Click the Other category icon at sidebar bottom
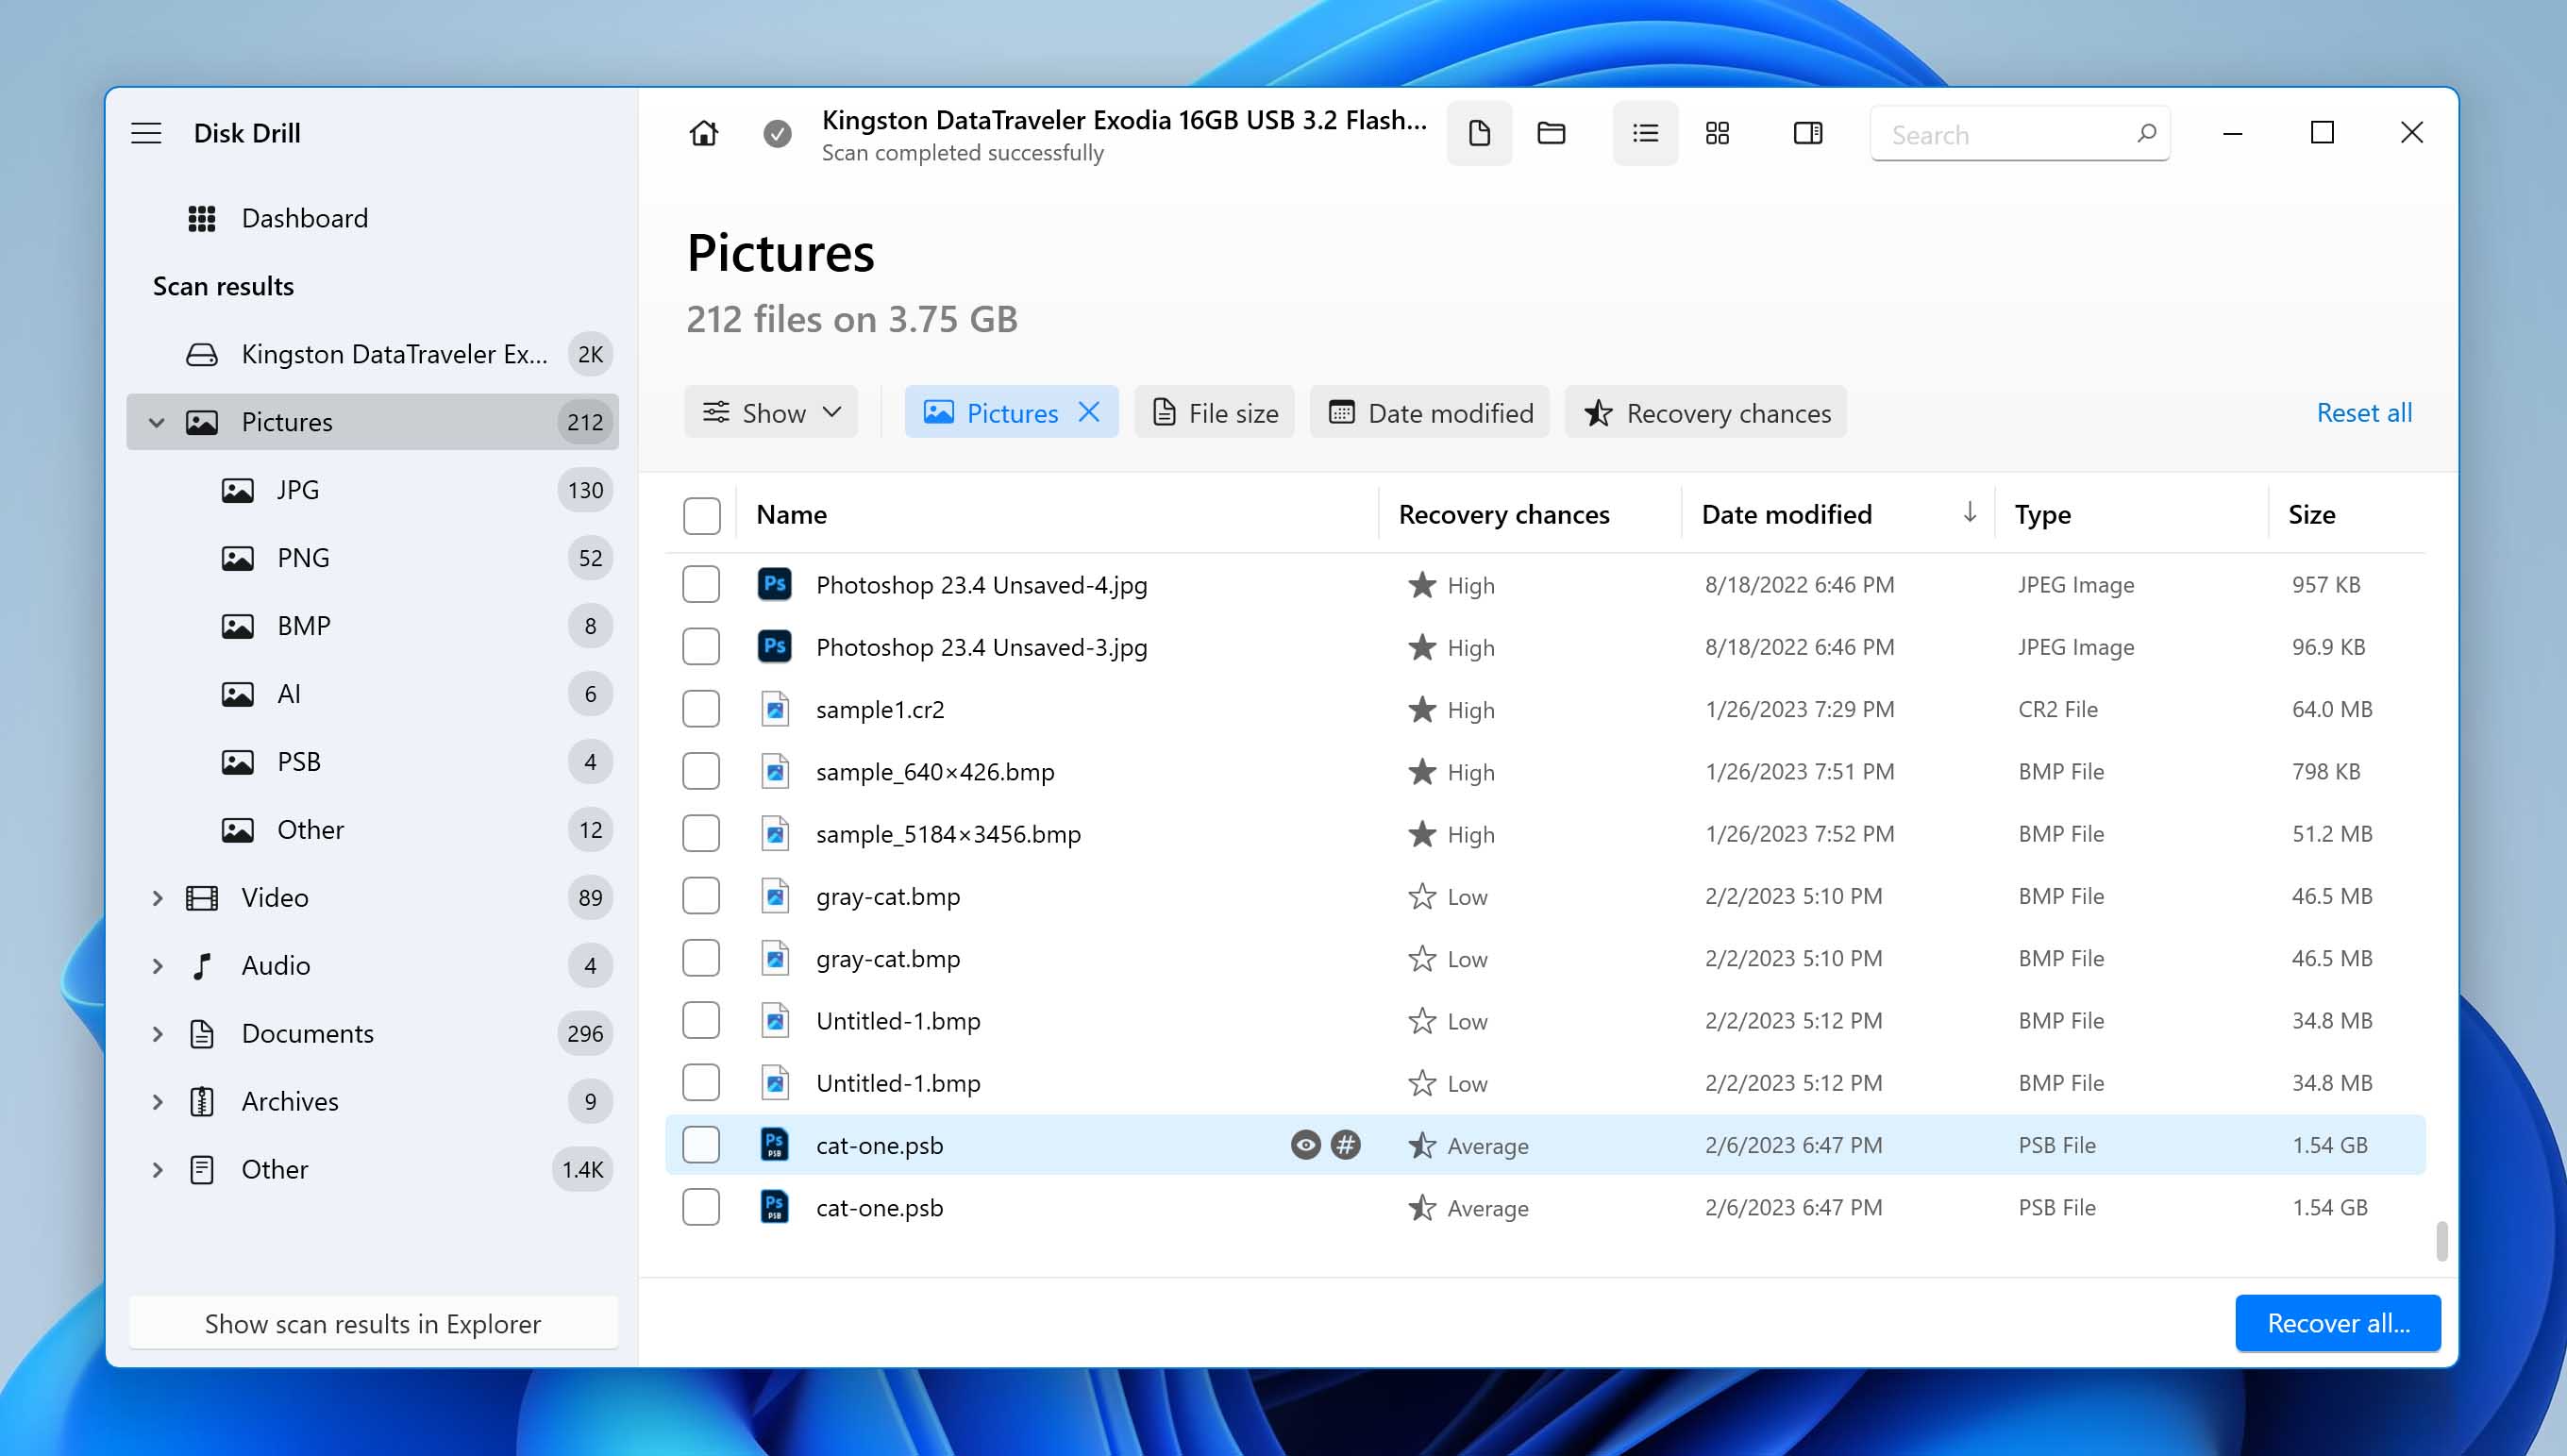This screenshot has width=2567, height=1456. (x=202, y=1169)
